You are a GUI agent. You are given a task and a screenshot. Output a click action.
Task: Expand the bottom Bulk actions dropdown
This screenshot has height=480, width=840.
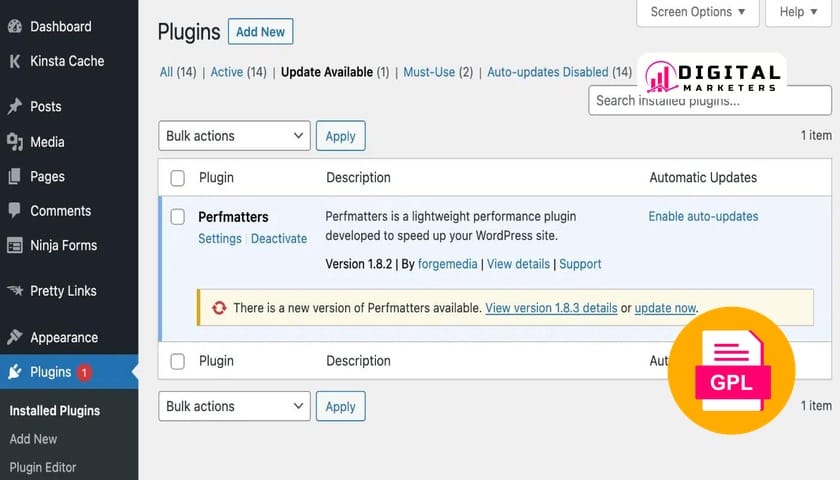pyautogui.click(x=234, y=406)
